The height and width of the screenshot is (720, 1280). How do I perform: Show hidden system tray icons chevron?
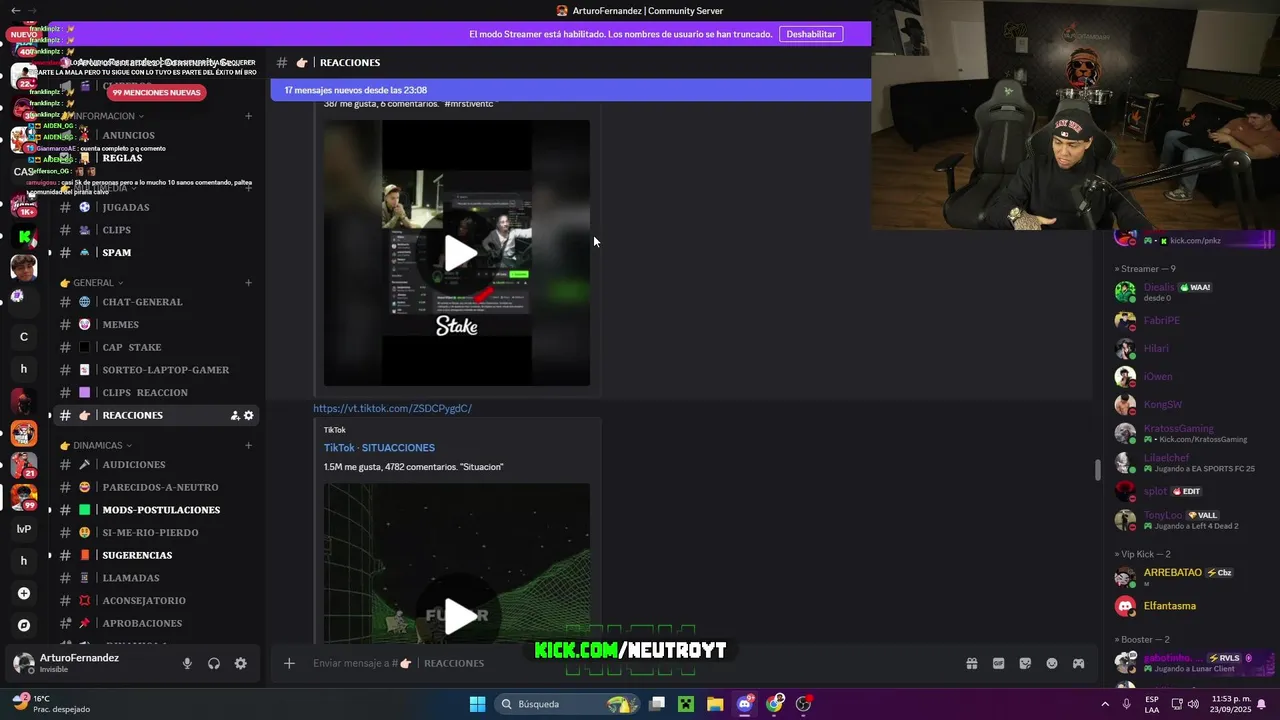coord(1105,704)
